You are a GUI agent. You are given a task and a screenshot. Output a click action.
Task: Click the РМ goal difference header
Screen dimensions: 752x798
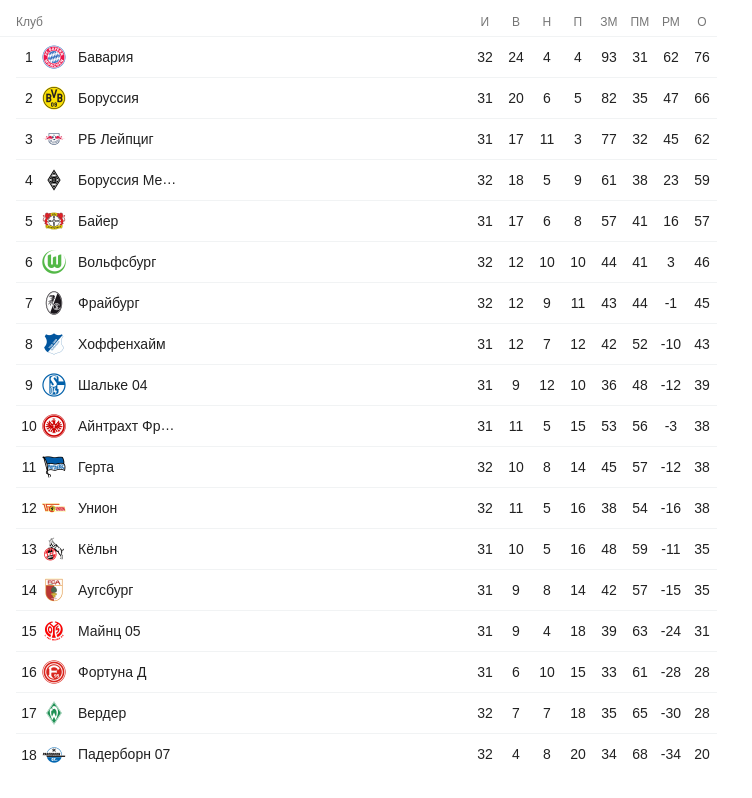(671, 22)
